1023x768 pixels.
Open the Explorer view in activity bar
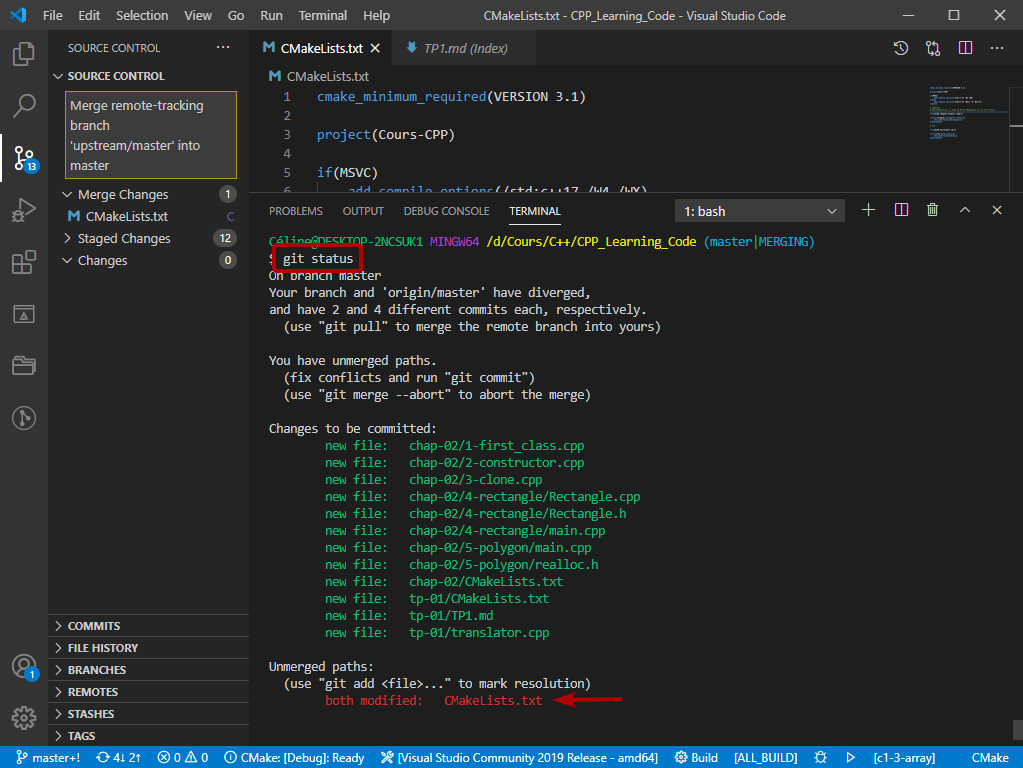point(23,54)
